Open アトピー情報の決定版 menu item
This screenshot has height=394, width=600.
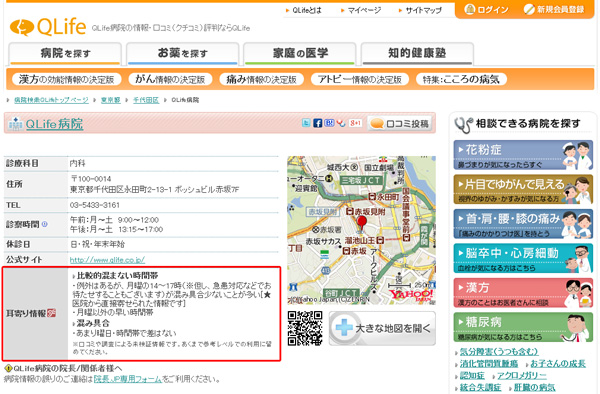point(360,79)
